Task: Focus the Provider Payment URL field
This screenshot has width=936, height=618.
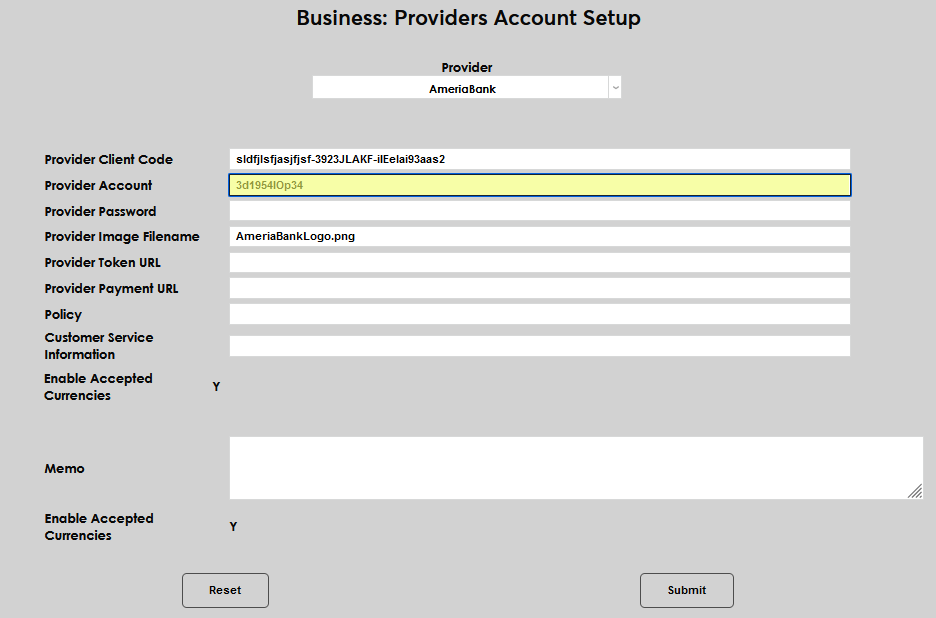Action: pos(539,289)
